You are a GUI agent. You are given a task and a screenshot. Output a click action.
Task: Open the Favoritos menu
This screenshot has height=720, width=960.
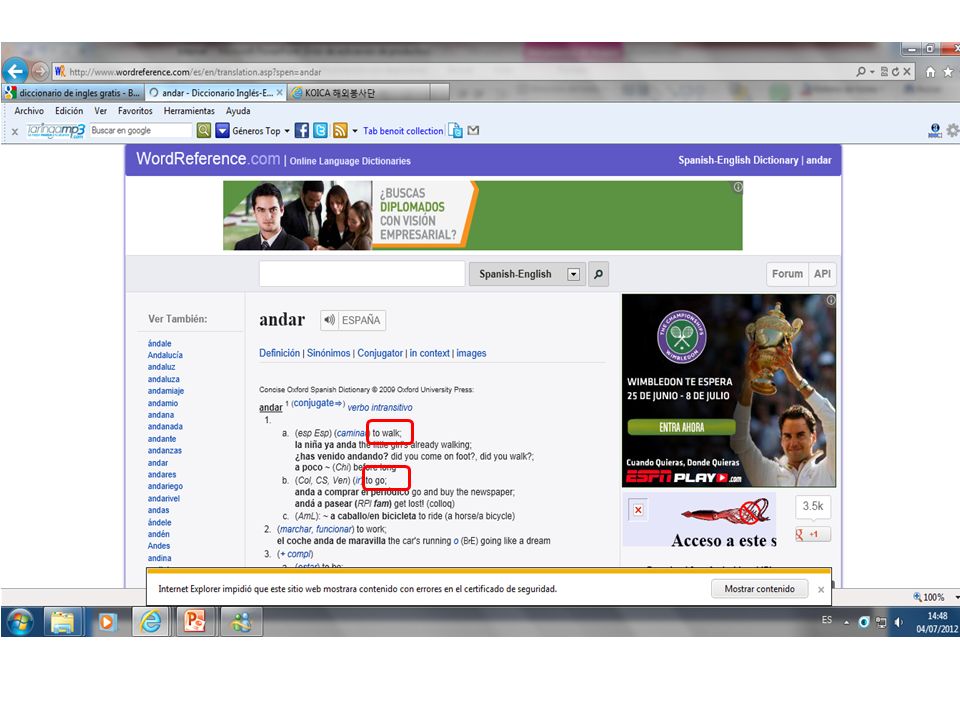click(135, 111)
